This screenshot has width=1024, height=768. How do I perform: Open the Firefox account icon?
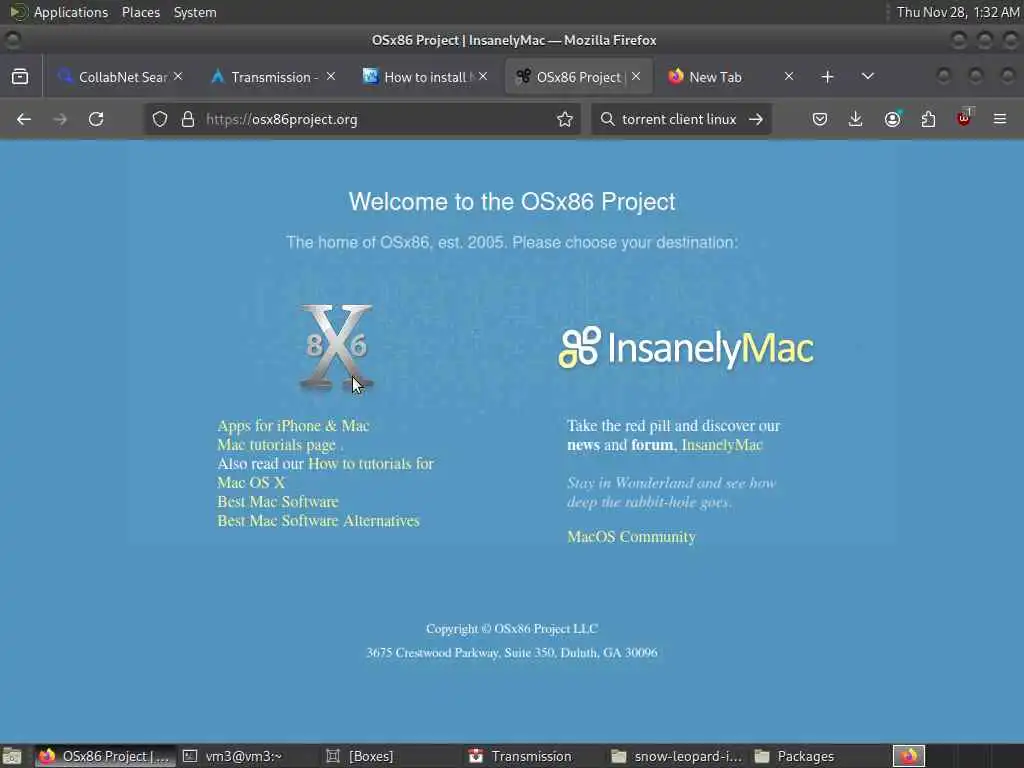click(892, 119)
